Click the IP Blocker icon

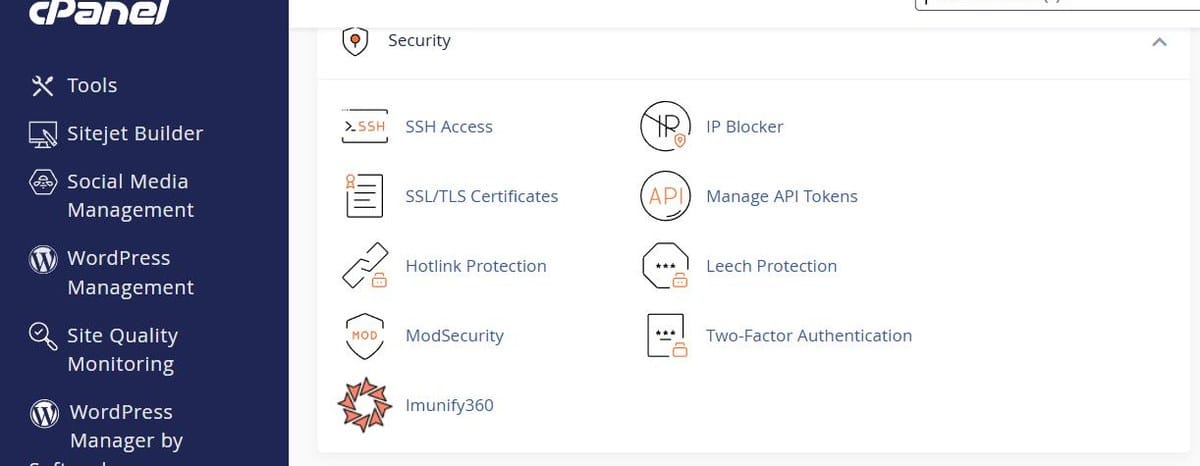665,127
